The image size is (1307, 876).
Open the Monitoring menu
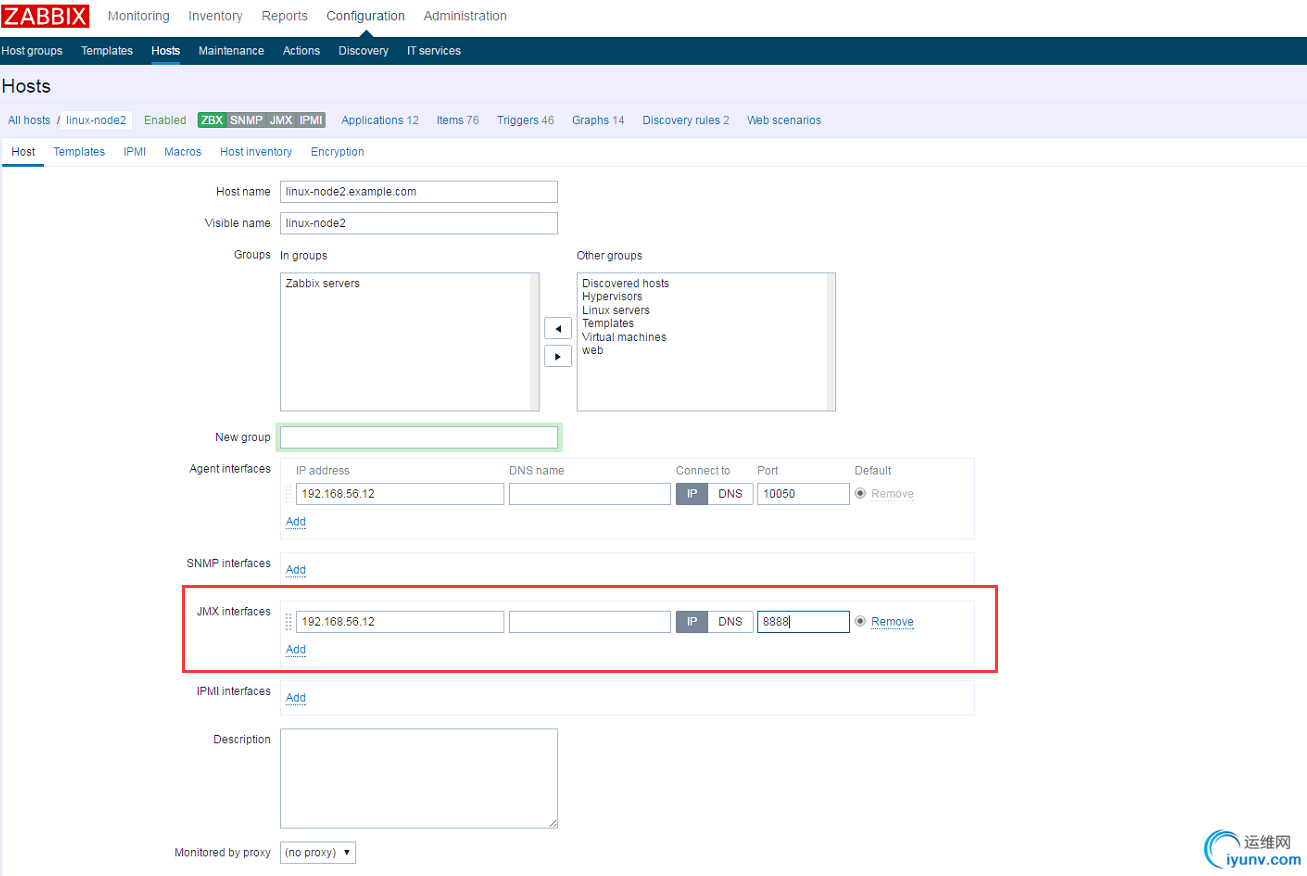click(x=139, y=16)
